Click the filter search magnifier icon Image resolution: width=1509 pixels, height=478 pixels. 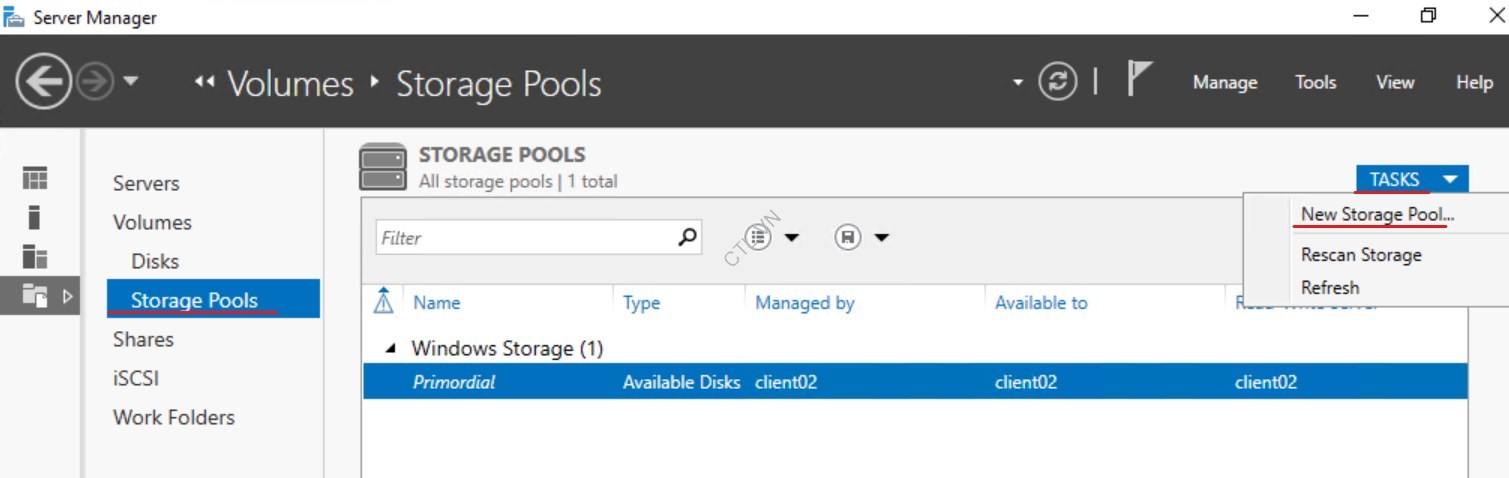pyautogui.click(x=688, y=237)
